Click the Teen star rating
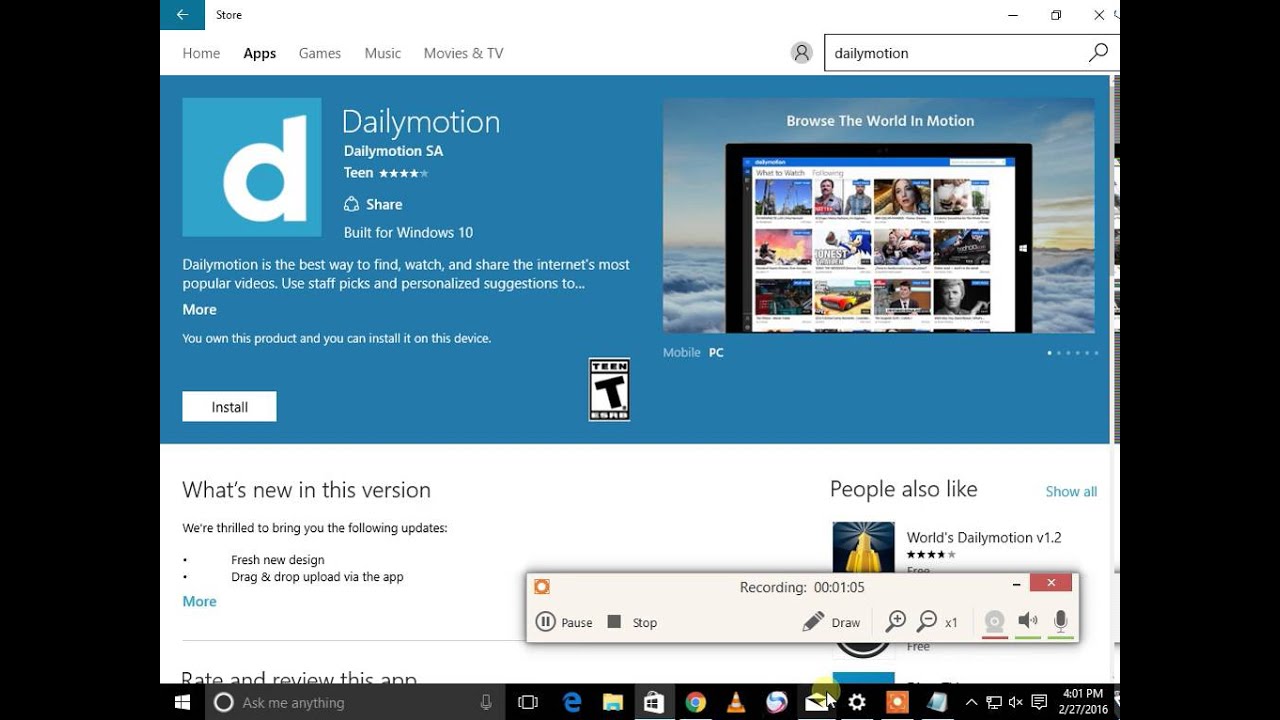The image size is (1280, 720). 403,173
